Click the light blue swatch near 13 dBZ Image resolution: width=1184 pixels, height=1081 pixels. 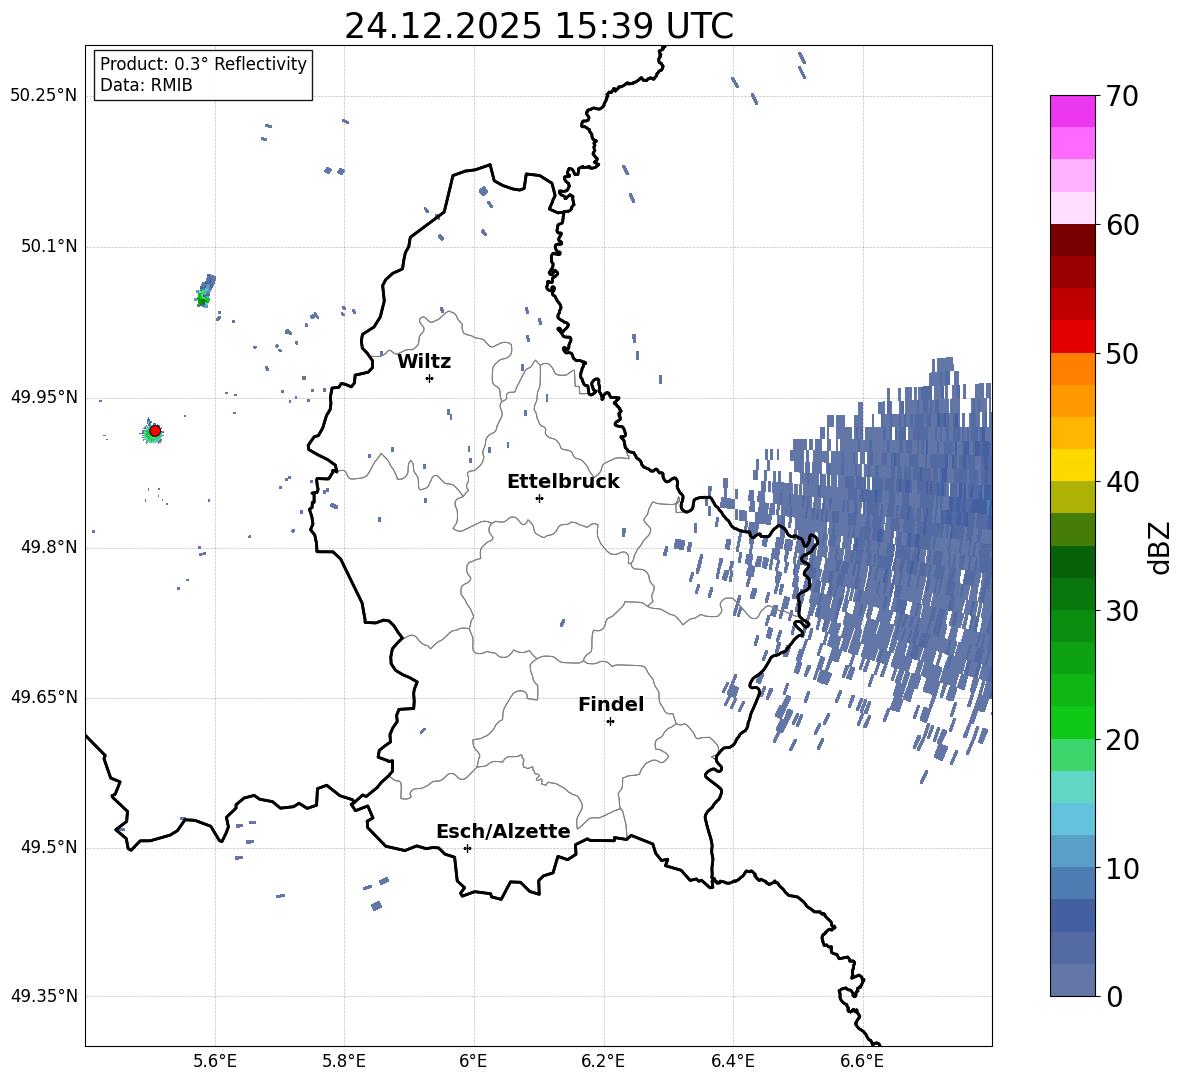pos(1073,819)
